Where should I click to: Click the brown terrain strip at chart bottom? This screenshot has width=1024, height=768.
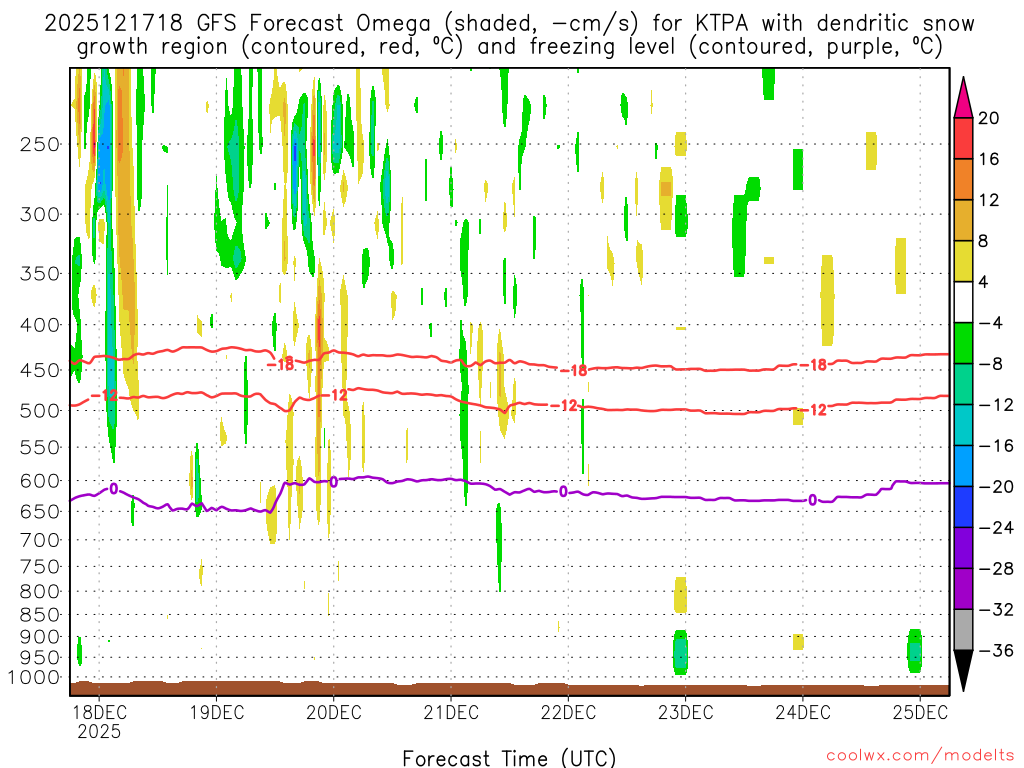coord(509,689)
